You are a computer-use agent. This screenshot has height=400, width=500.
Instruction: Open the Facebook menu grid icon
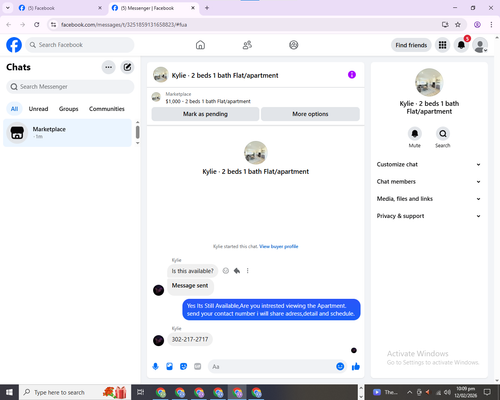pyautogui.click(x=442, y=45)
